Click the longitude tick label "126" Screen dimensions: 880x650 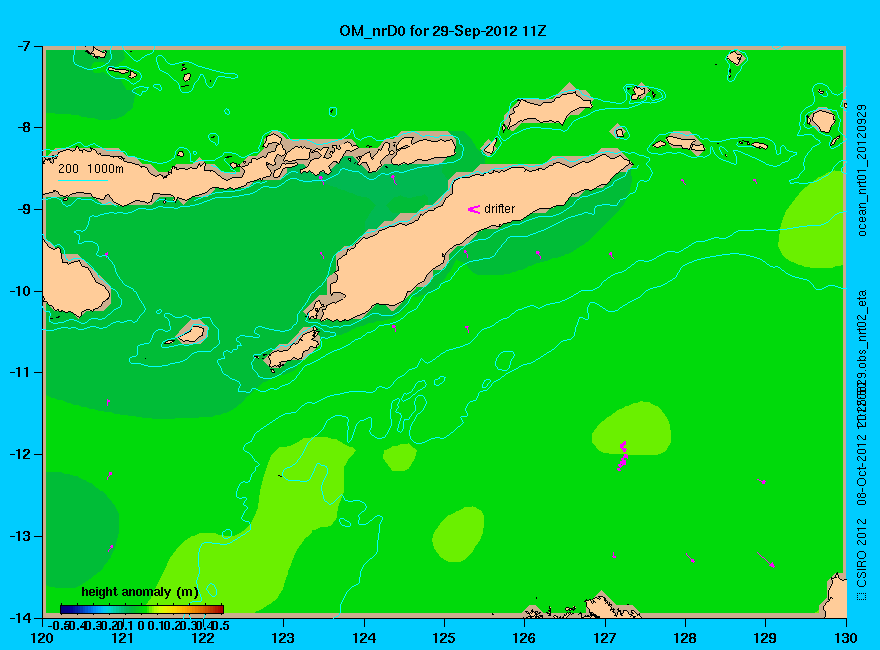point(525,638)
